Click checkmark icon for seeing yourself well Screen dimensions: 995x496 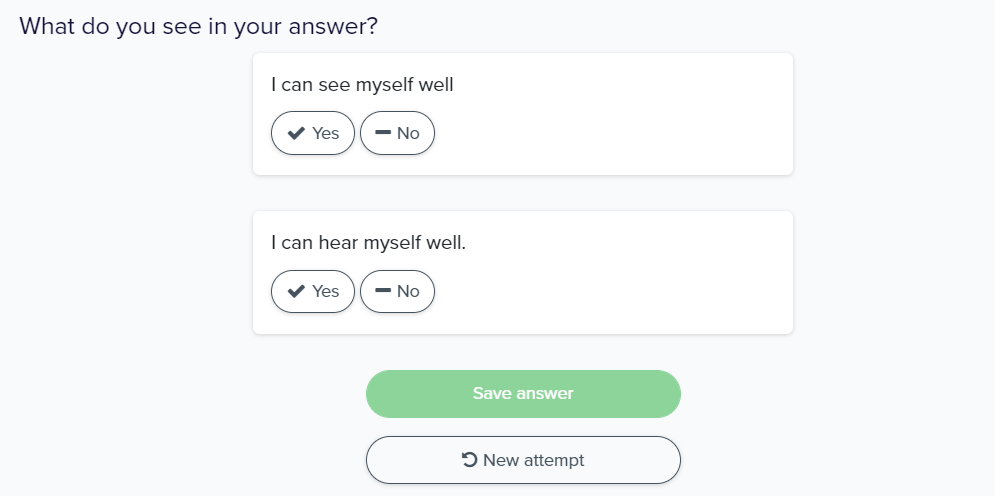[296, 133]
